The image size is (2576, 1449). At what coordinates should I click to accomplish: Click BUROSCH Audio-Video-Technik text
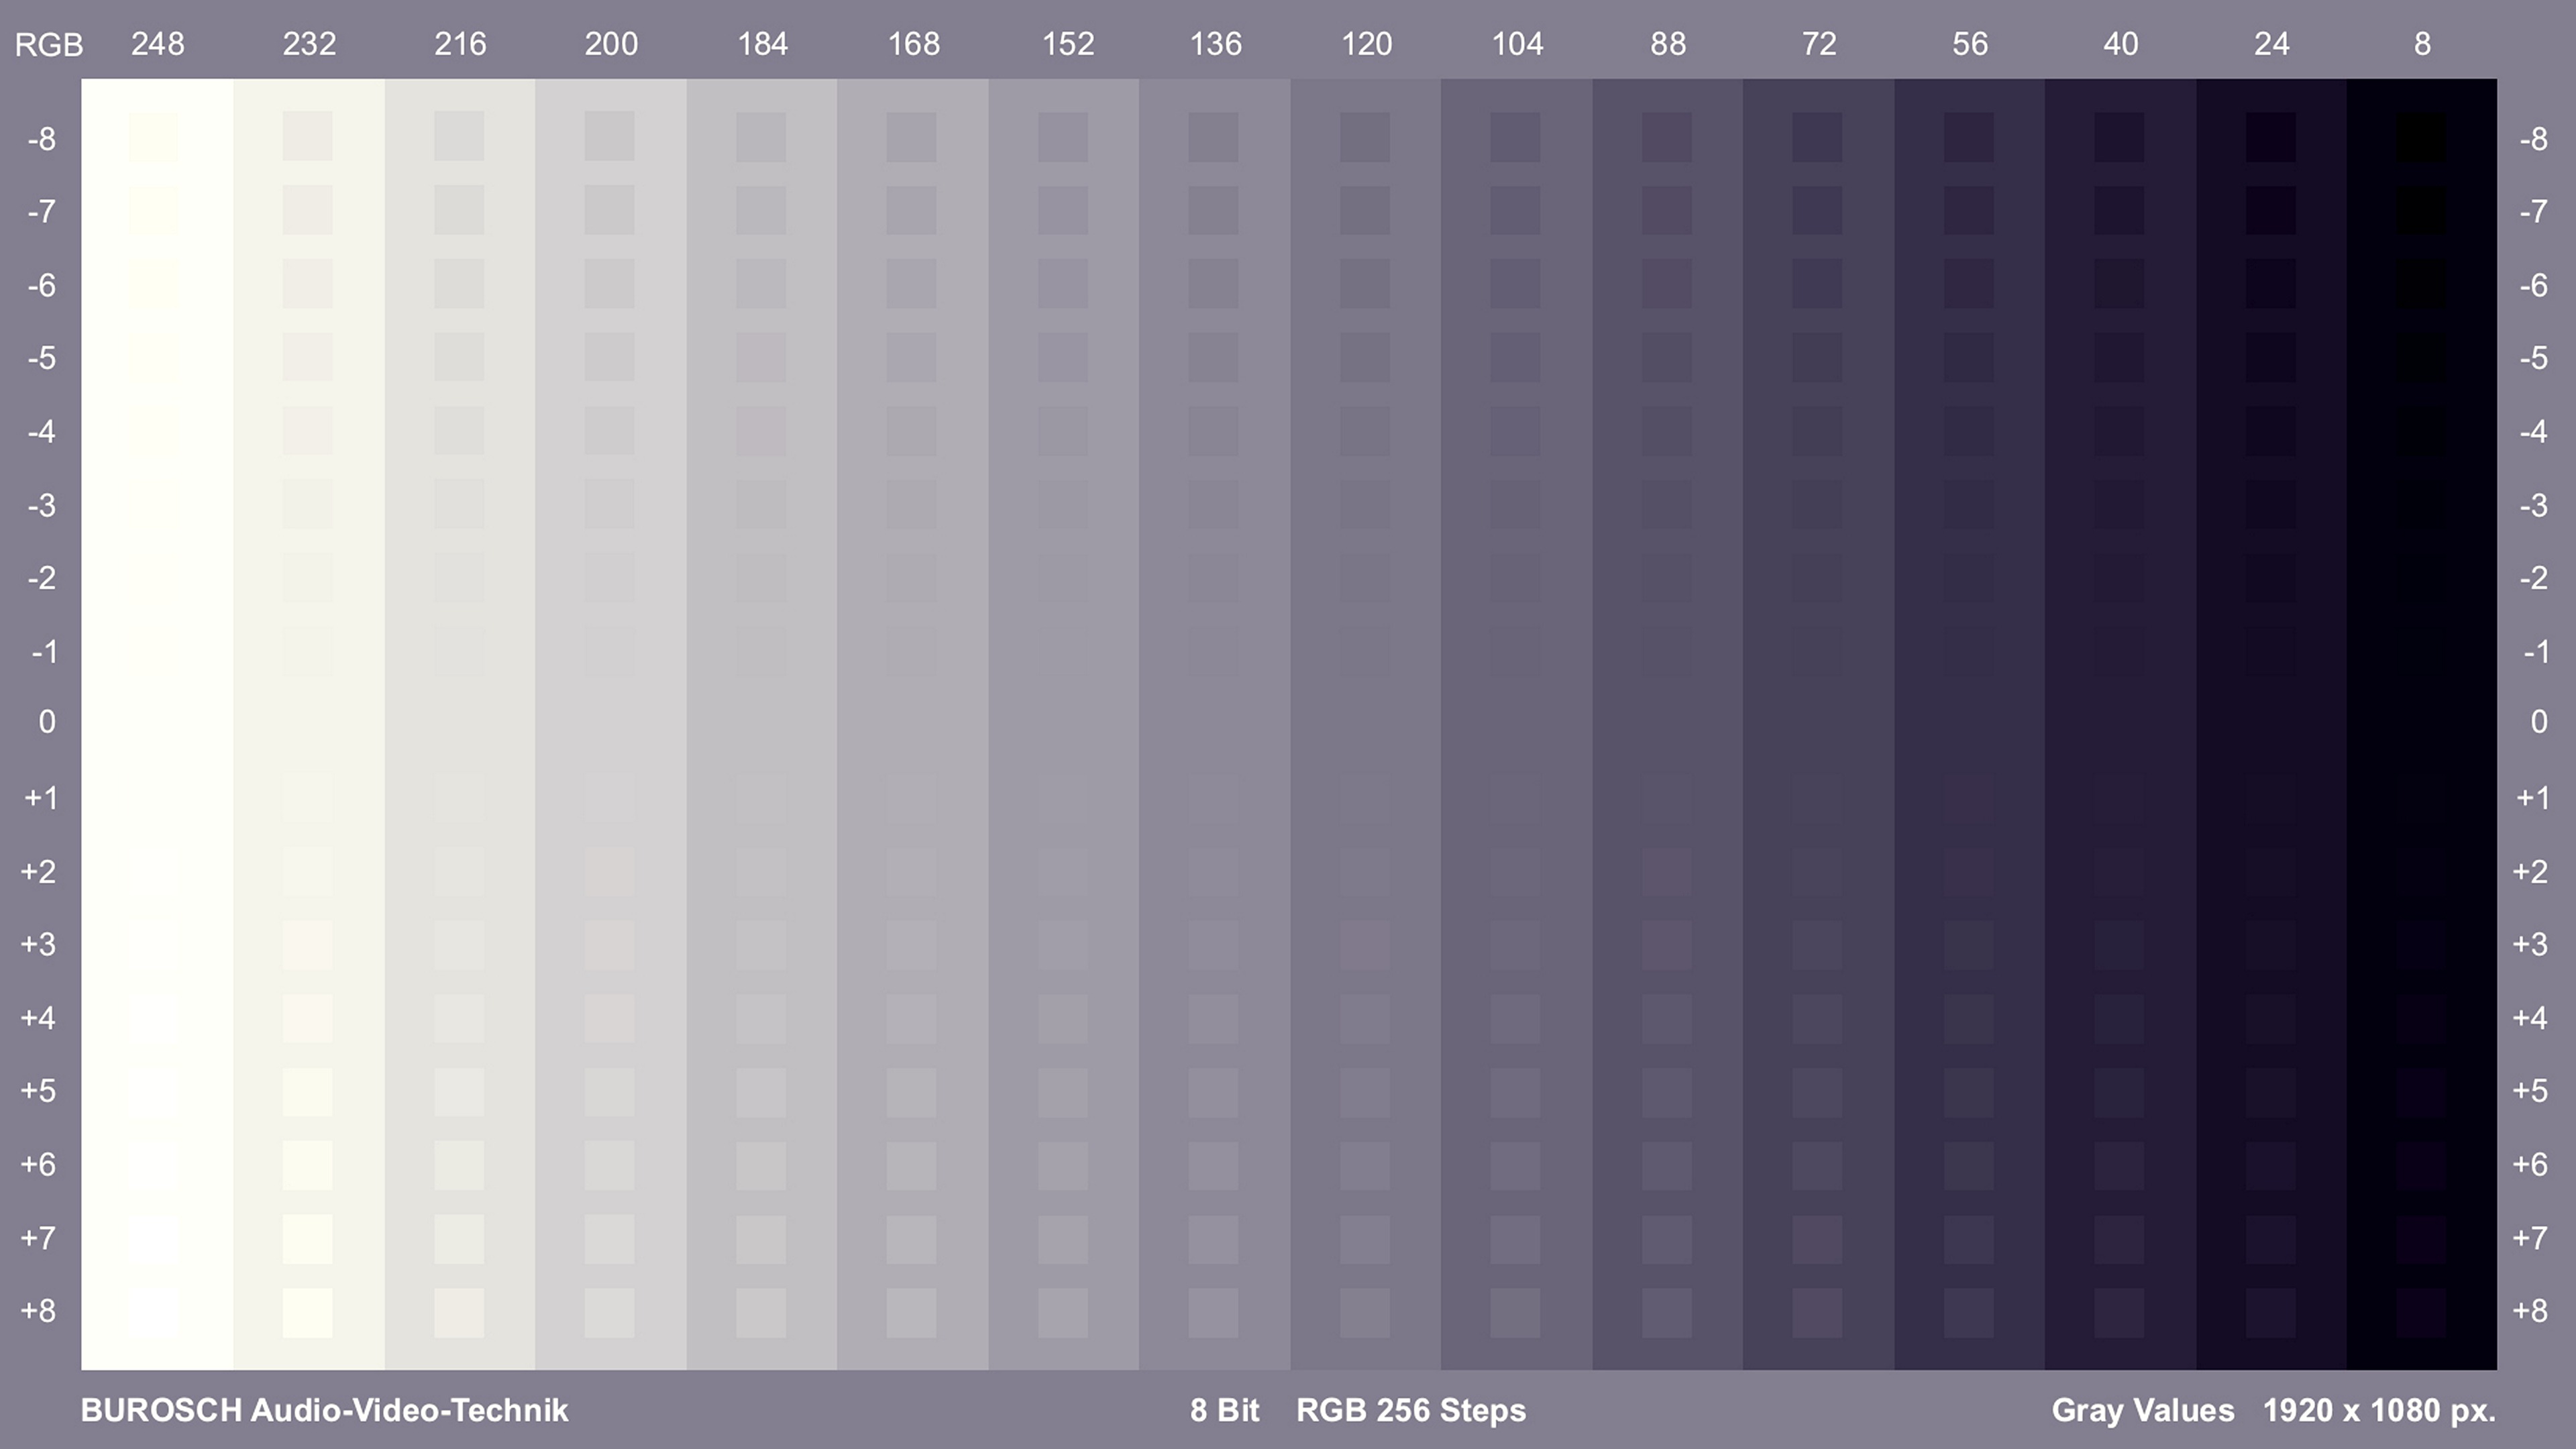pyautogui.click(x=324, y=1410)
